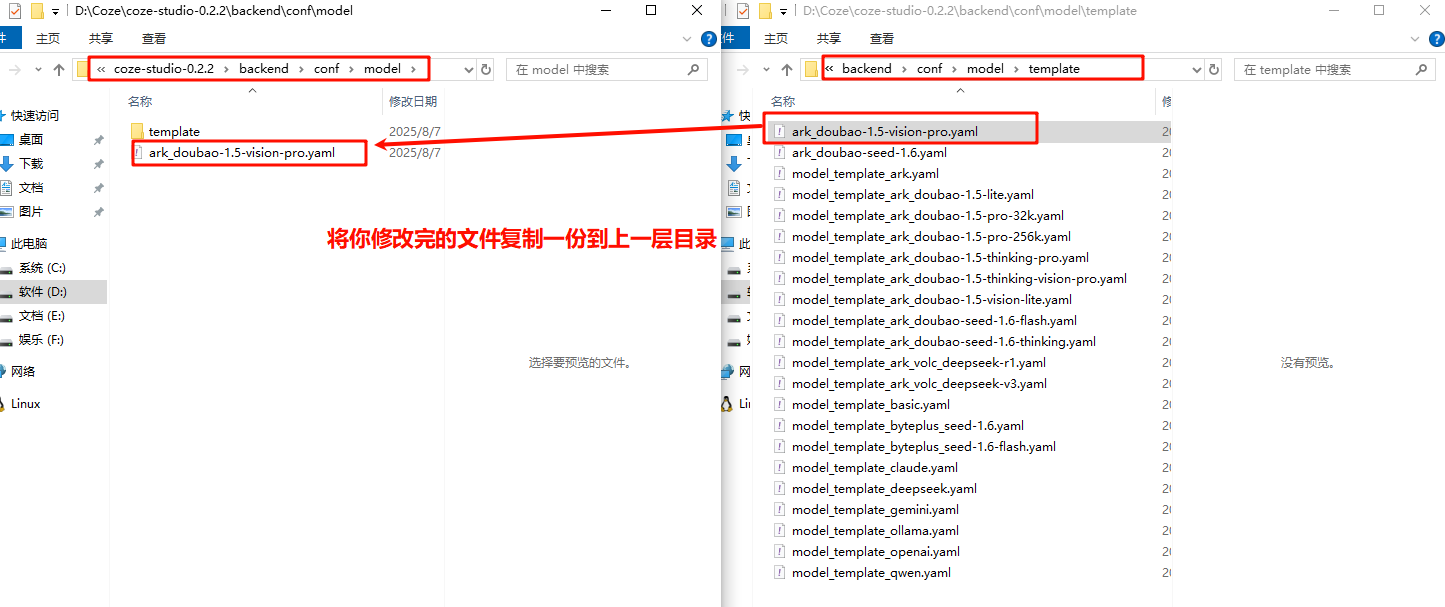Expand address history dropdown in model window
Viewport: 1445px width, 607px height.
[x=469, y=70]
